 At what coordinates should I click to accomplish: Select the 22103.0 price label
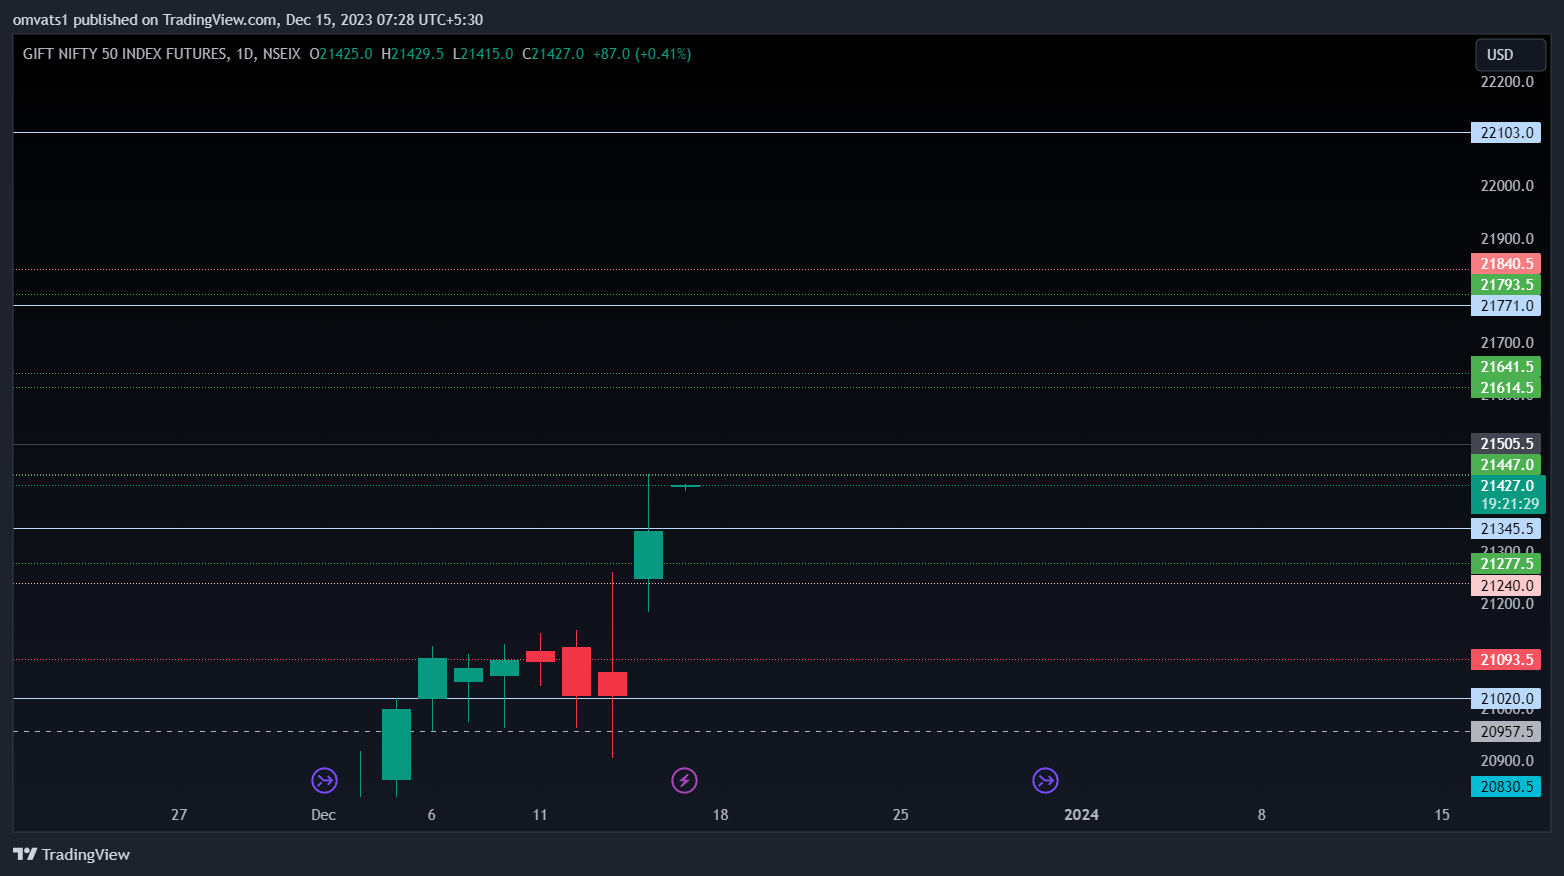click(1505, 132)
